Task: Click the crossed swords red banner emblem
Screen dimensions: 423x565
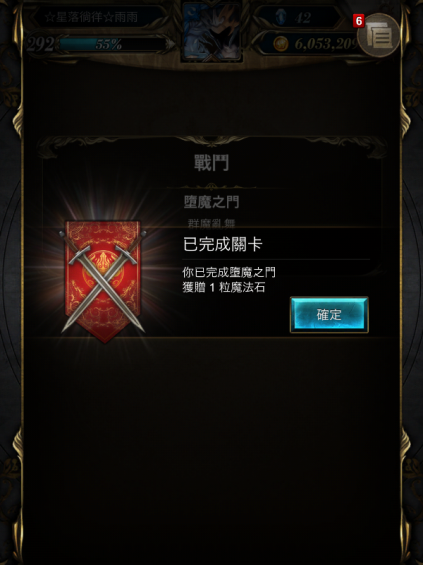Action: pyautogui.click(x=103, y=282)
